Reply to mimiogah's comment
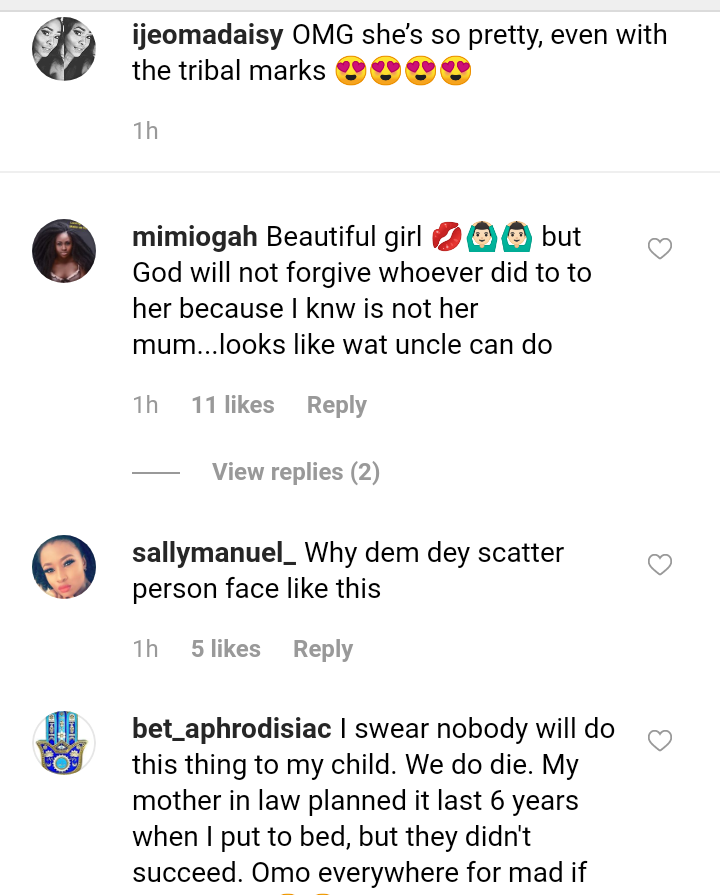The height and width of the screenshot is (895, 720). tap(336, 405)
